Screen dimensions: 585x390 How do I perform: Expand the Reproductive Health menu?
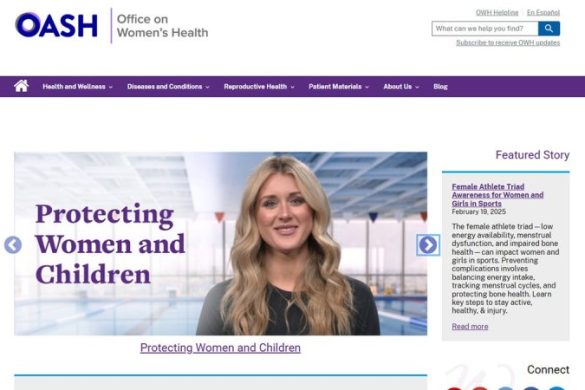259,87
